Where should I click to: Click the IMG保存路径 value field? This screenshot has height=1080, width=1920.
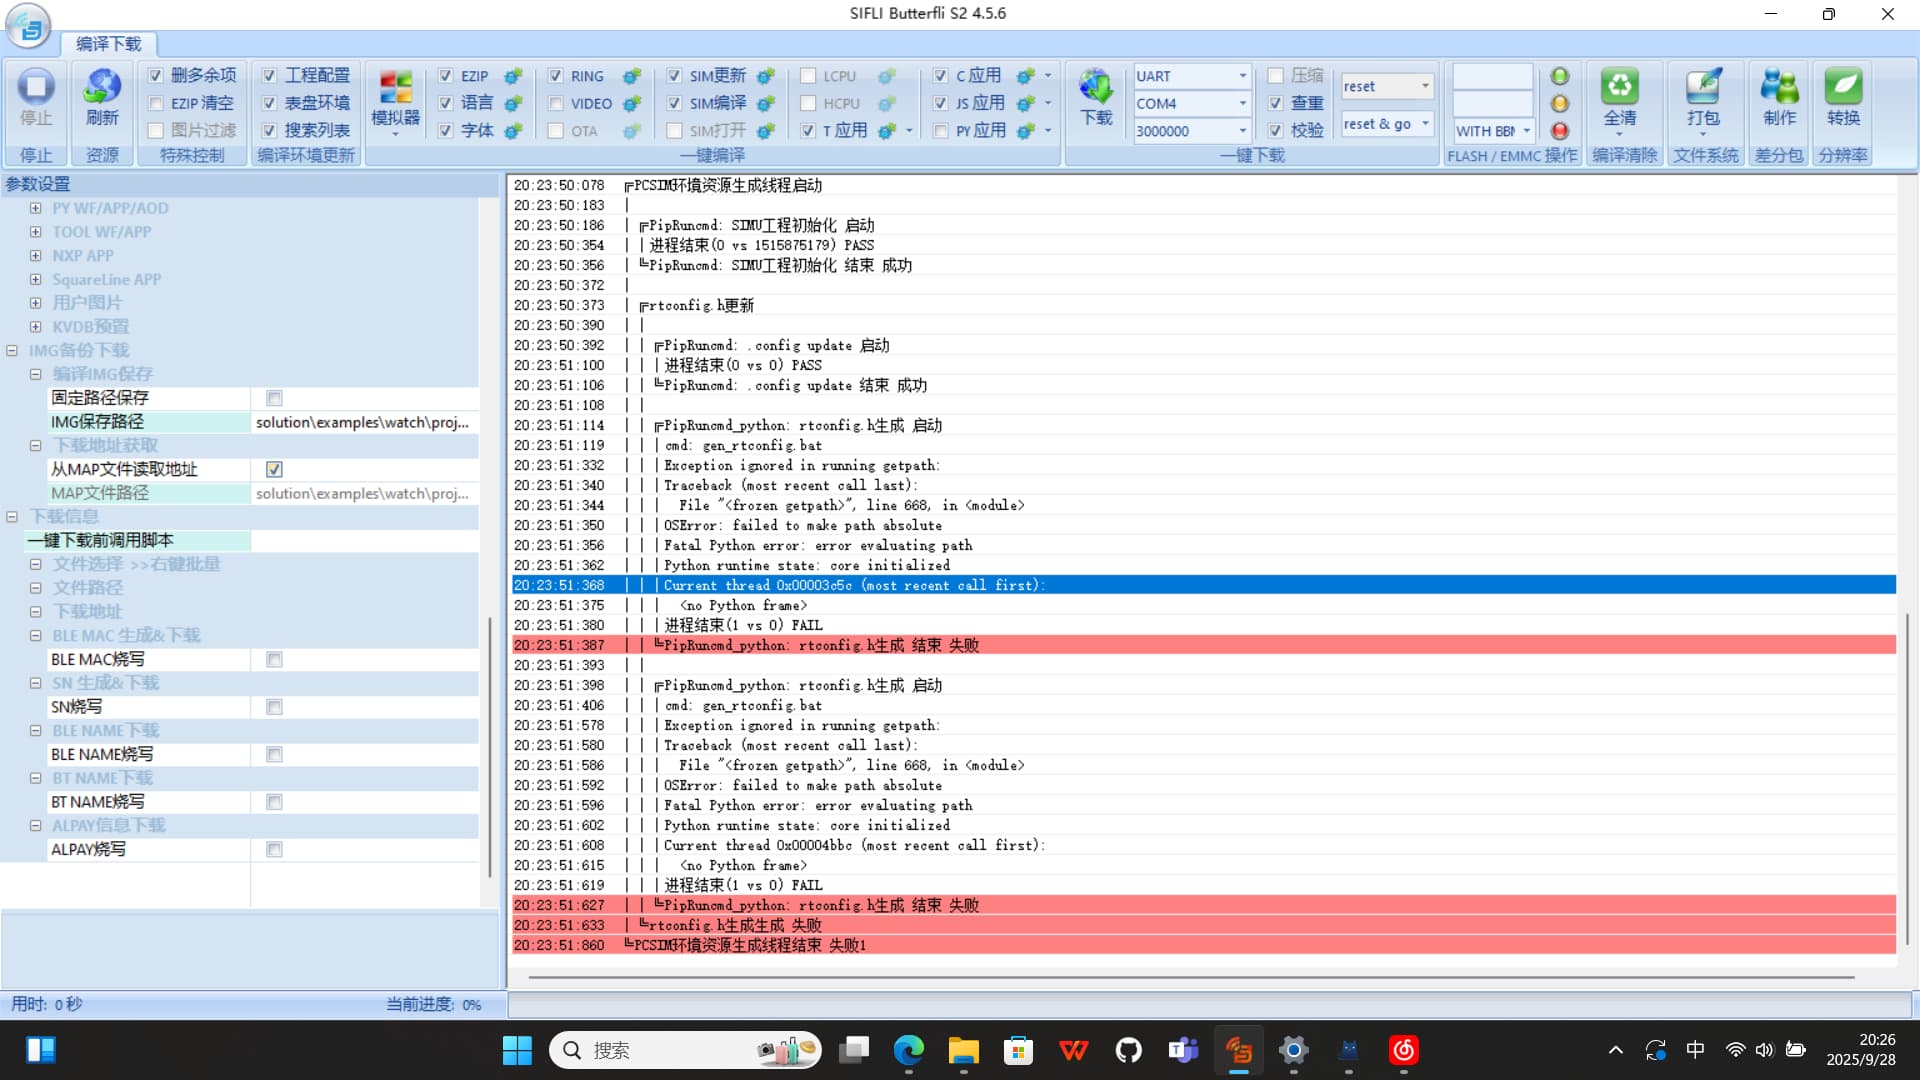click(364, 422)
